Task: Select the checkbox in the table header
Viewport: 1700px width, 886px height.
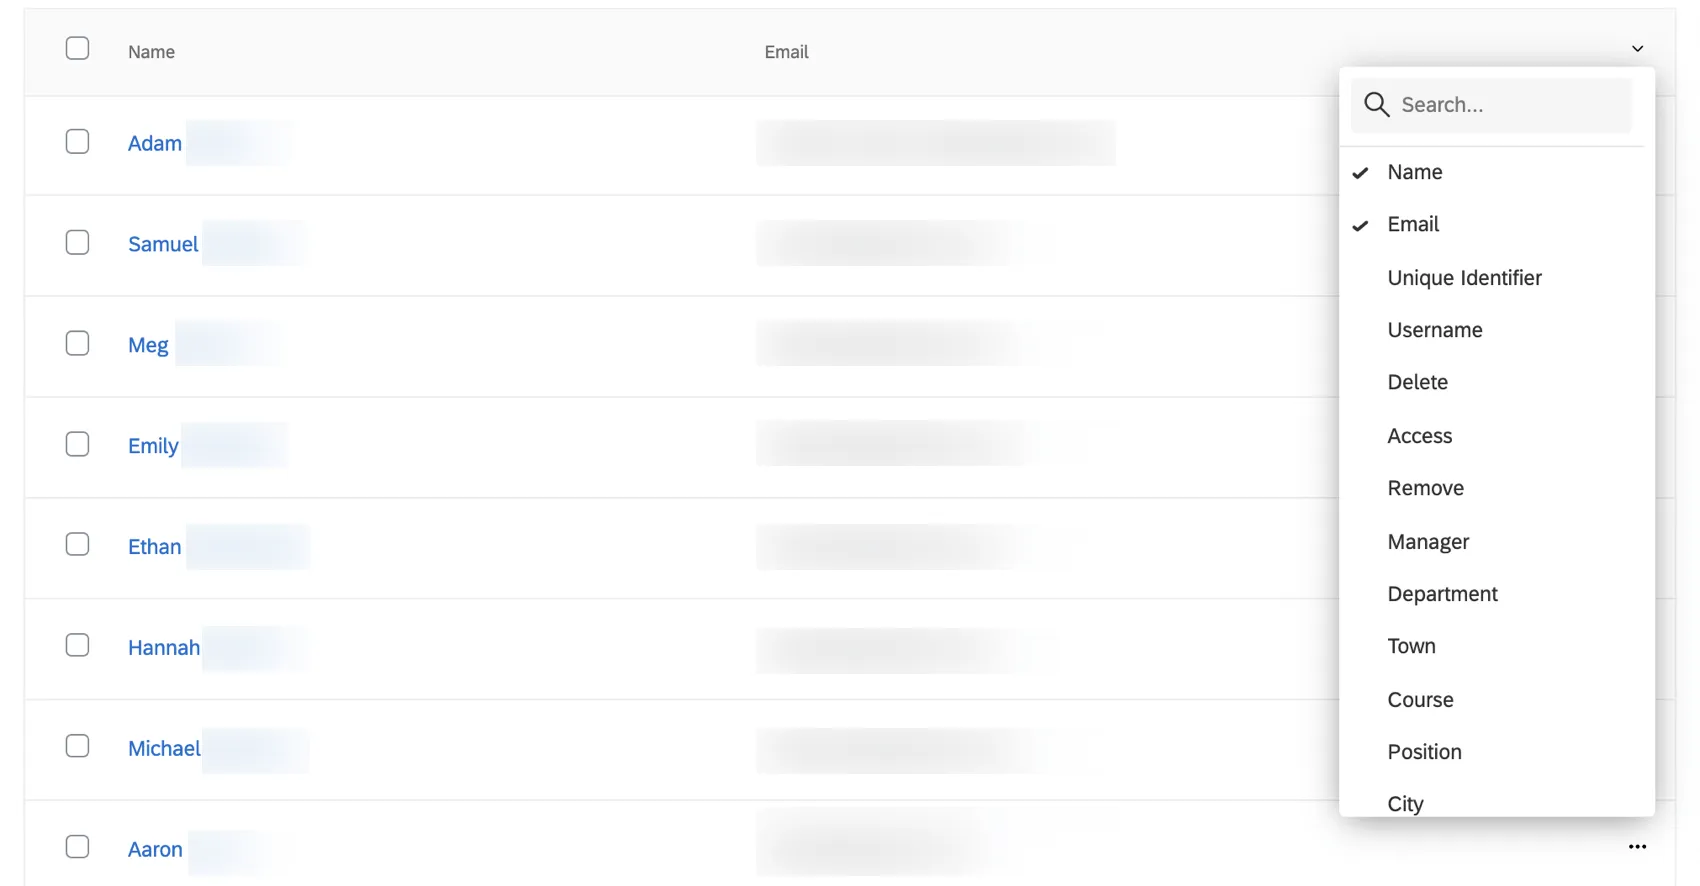Action: click(77, 47)
